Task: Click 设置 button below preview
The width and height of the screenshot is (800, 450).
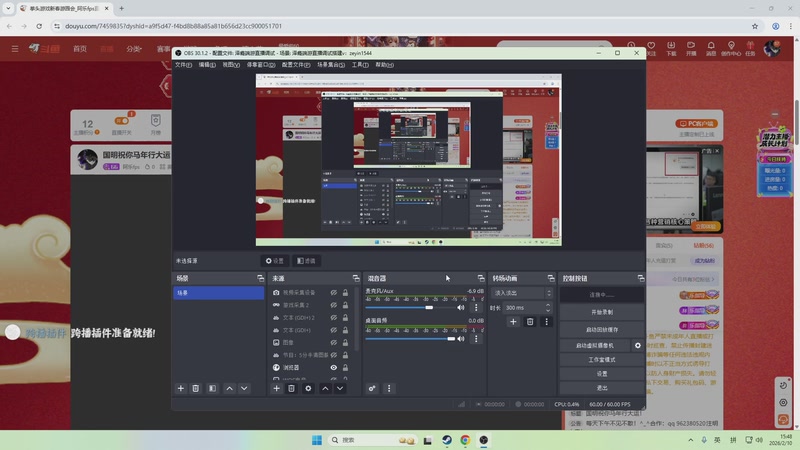Action: [x=274, y=261]
